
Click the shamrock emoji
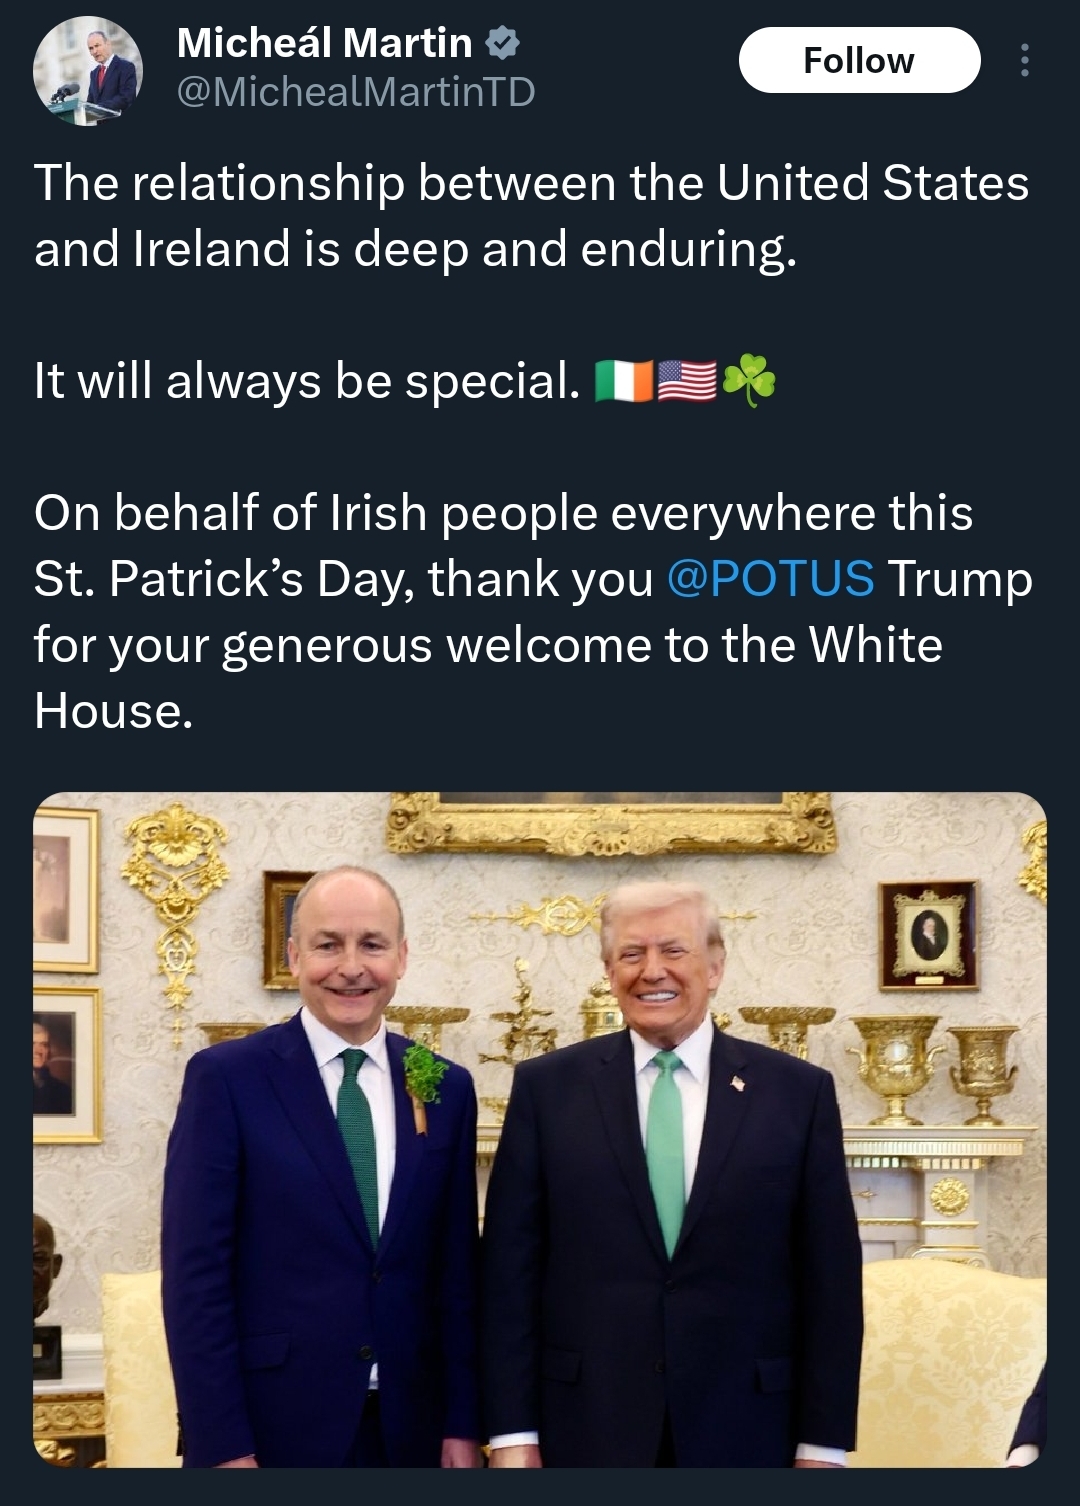point(748,381)
